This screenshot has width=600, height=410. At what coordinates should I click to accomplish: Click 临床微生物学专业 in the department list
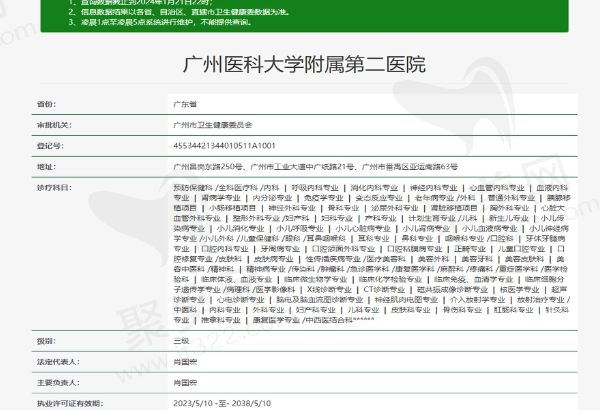coord(316,279)
